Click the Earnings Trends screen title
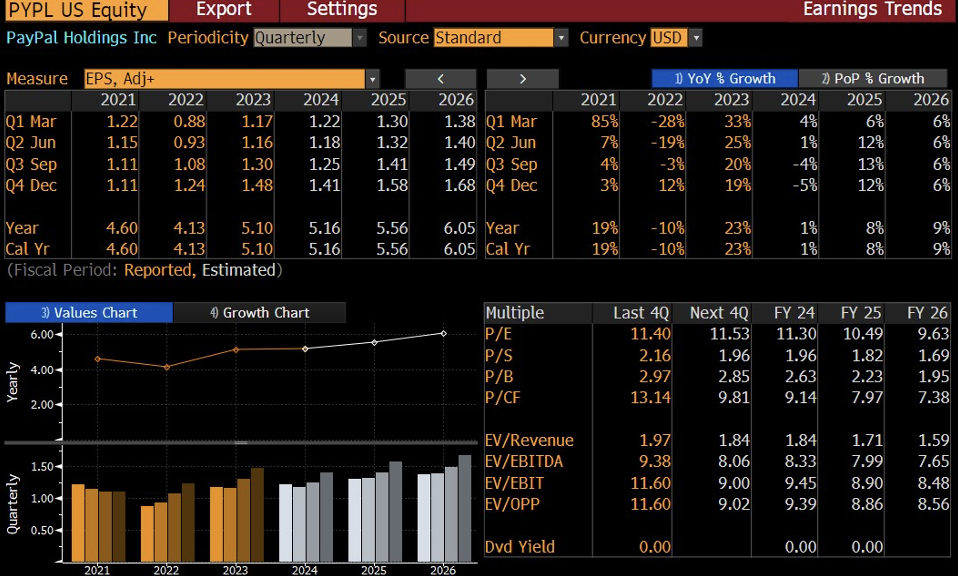The height and width of the screenshot is (576, 958). click(872, 9)
